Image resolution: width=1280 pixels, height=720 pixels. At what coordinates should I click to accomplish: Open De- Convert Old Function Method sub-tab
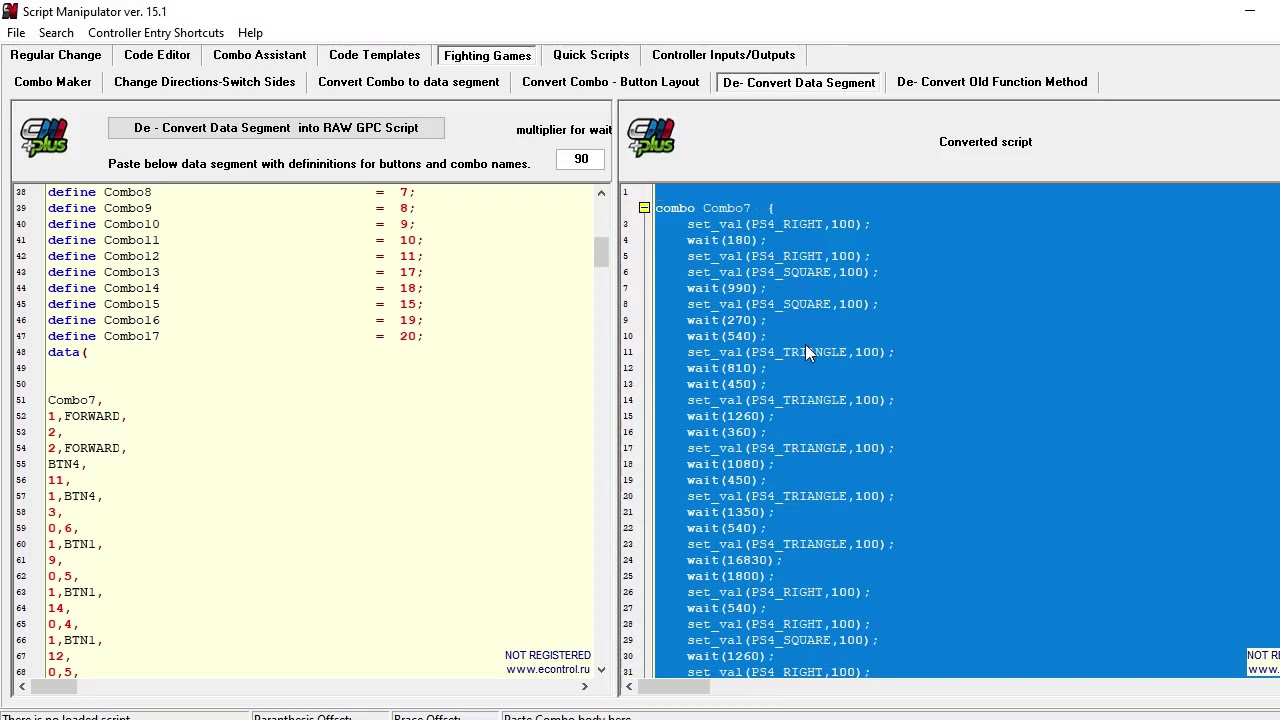[992, 82]
